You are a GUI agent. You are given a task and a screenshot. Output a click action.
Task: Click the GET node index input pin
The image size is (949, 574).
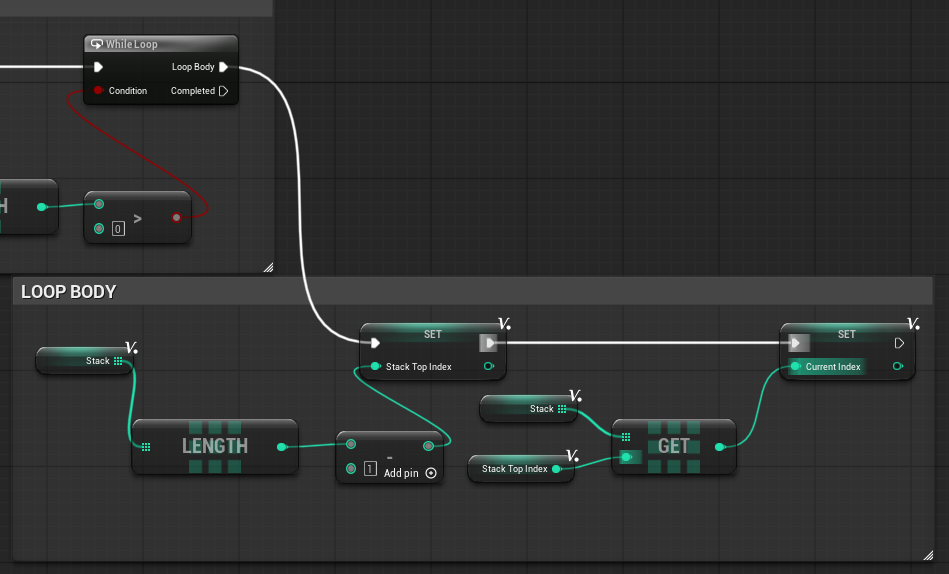(627, 457)
